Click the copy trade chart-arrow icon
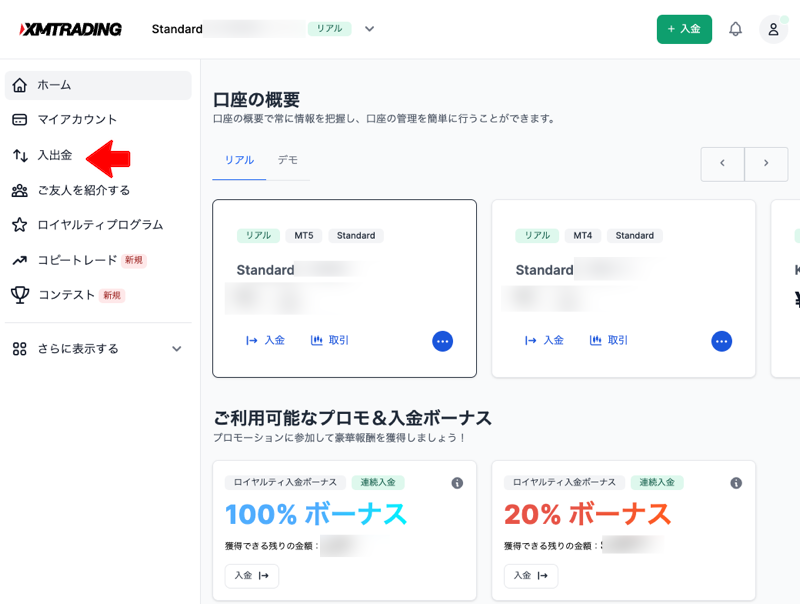This screenshot has width=800, height=604. click(19, 260)
